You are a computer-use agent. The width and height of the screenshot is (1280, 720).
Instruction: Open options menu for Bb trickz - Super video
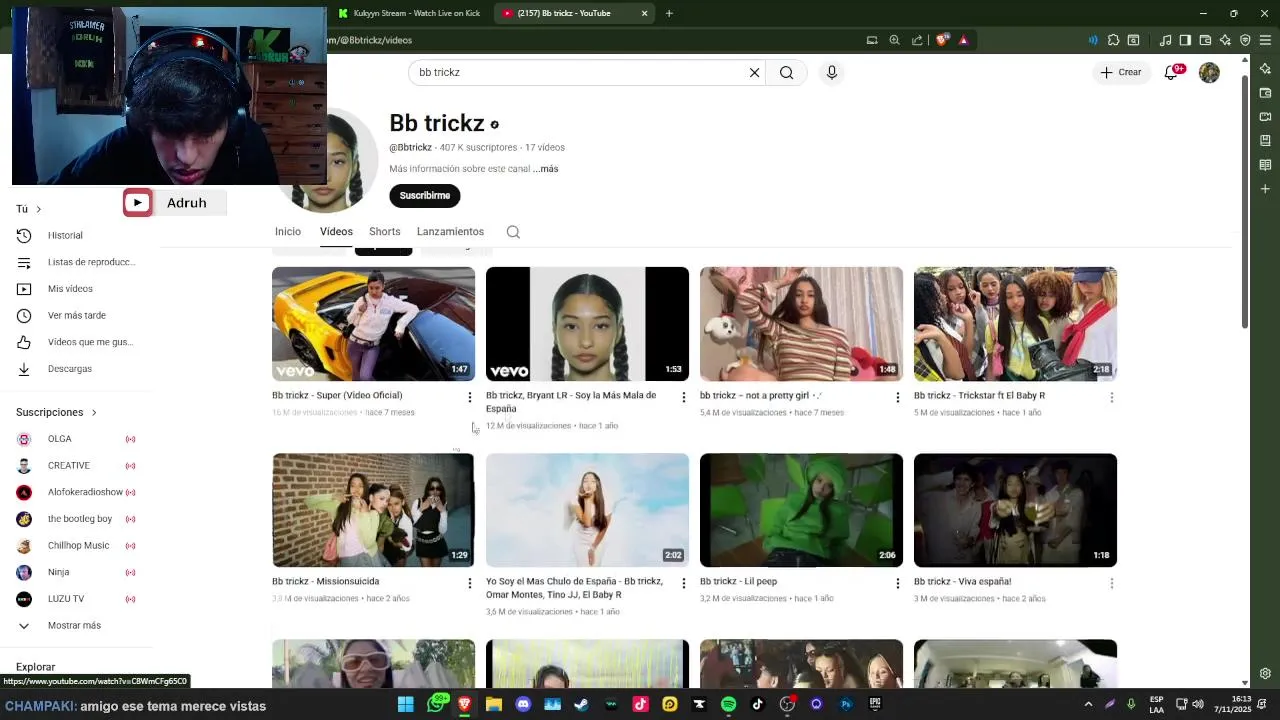pyautogui.click(x=470, y=397)
